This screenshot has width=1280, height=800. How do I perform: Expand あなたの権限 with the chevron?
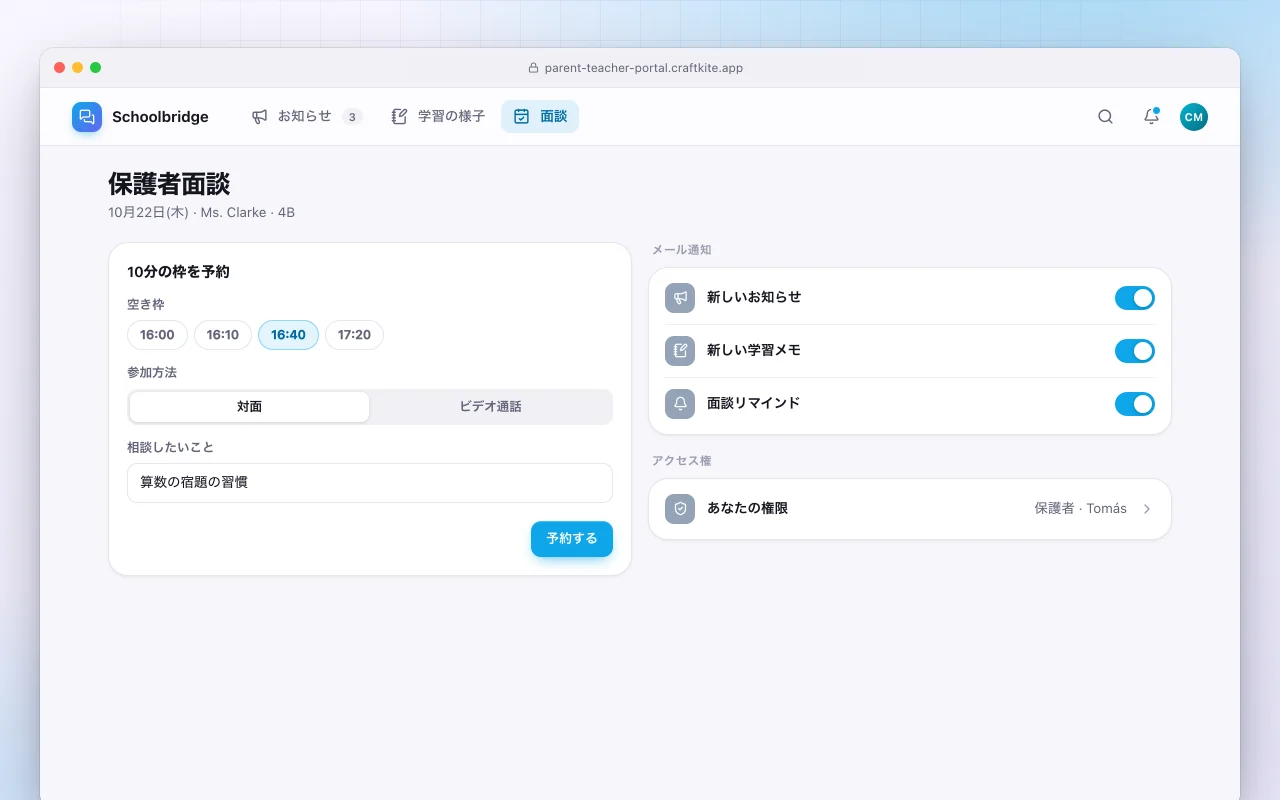click(1147, 509)
